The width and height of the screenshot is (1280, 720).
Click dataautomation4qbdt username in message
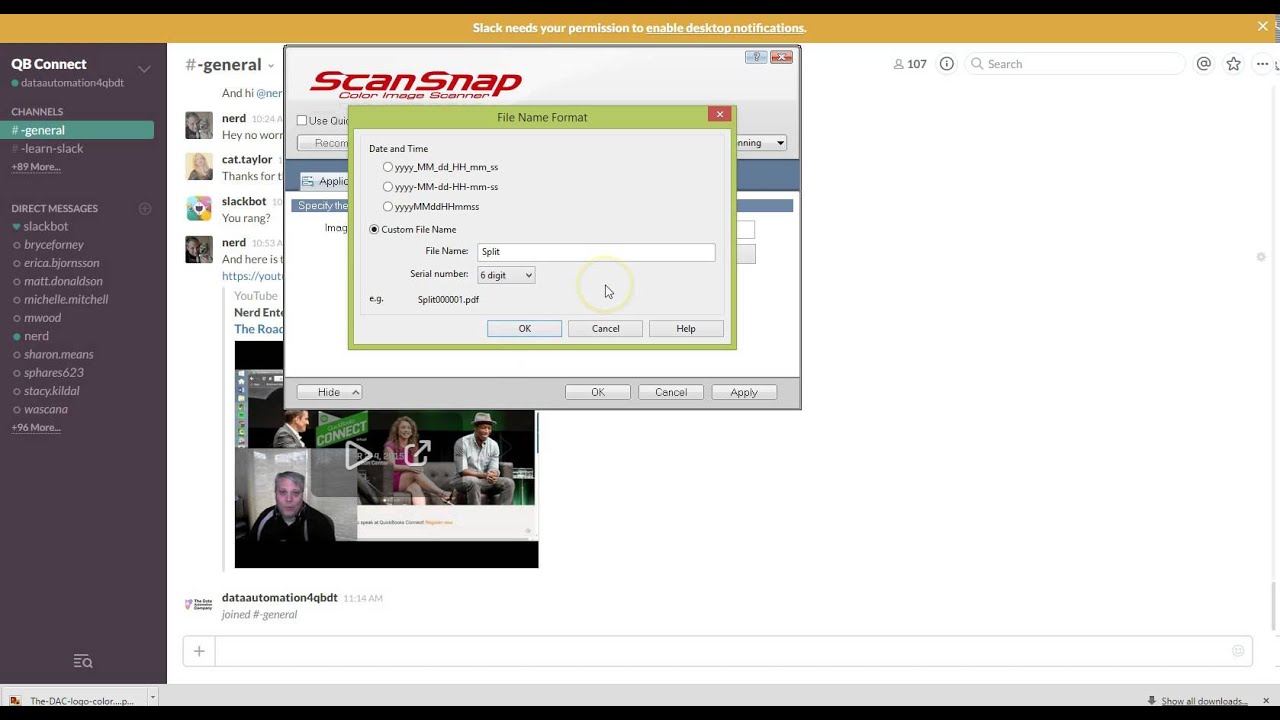tap(280, 598)
